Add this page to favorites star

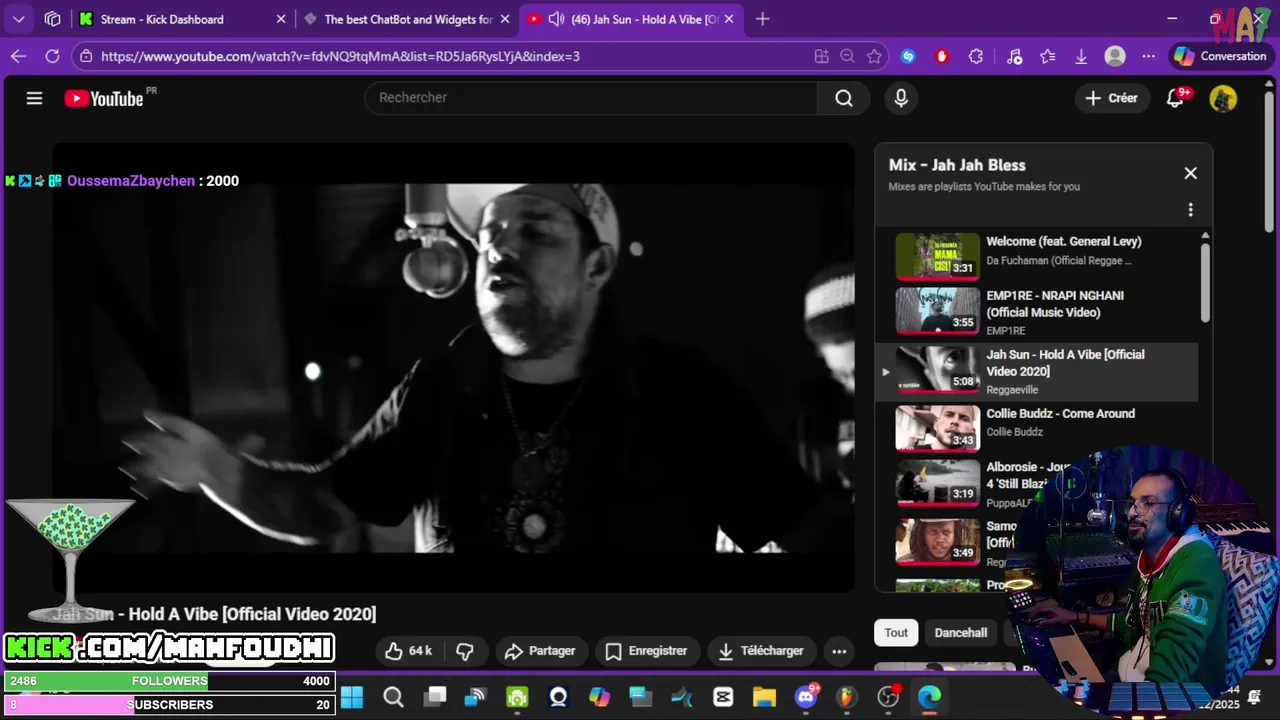click(x=874, y=57)
